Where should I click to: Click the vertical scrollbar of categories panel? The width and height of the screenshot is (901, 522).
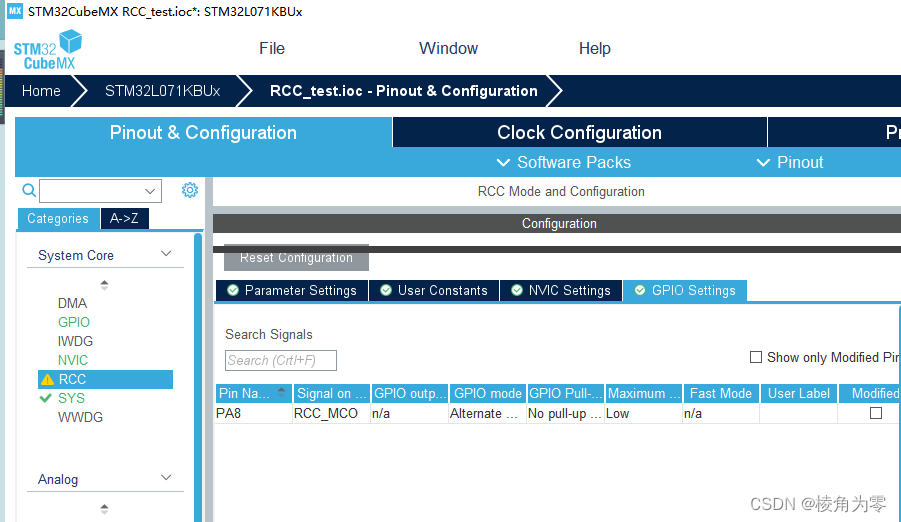(x=198, y=377)
